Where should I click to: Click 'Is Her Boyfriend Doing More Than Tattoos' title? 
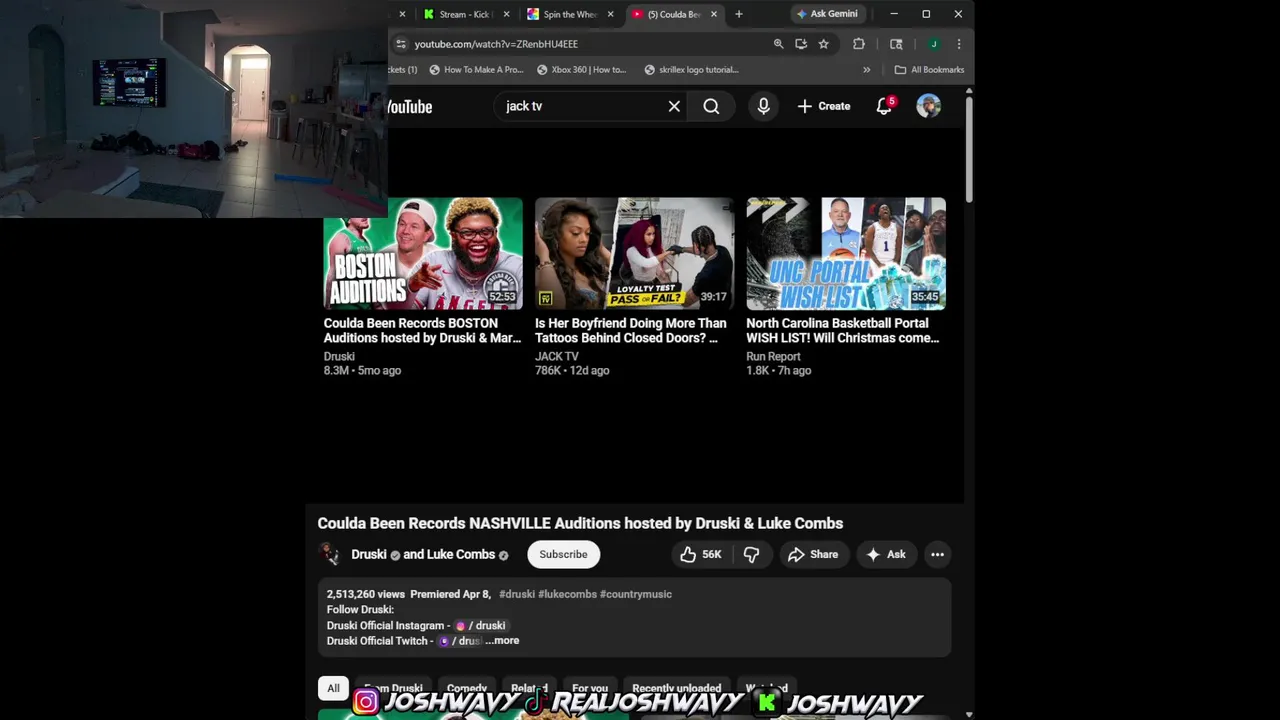631,331
